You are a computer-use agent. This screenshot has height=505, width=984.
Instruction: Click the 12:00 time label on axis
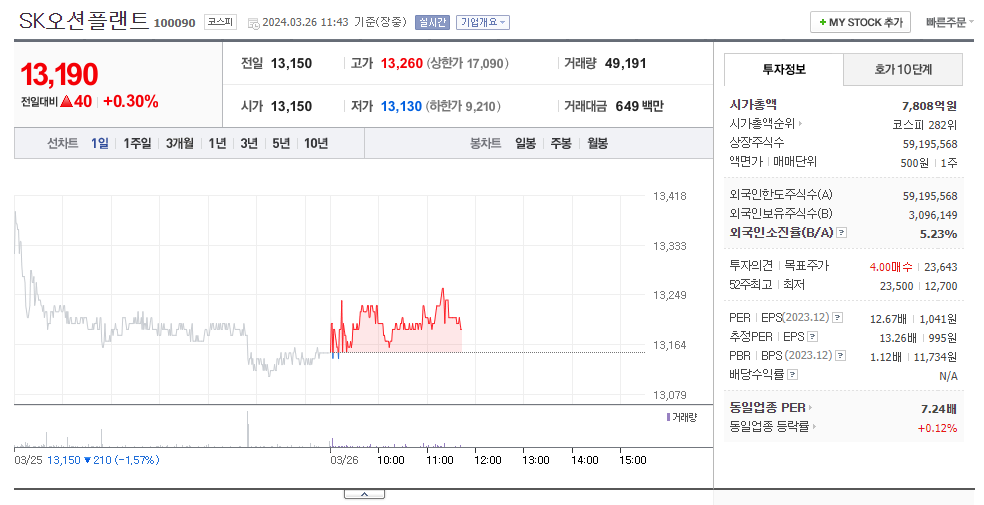(x=488, y=460)
